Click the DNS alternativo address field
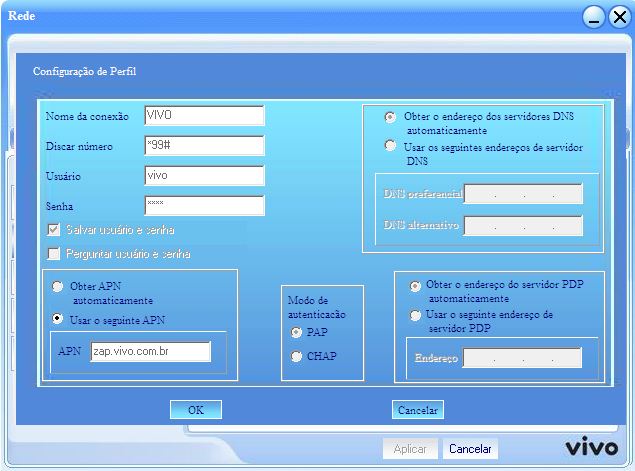This screenshot has height=471, width=635. point(523,226)
